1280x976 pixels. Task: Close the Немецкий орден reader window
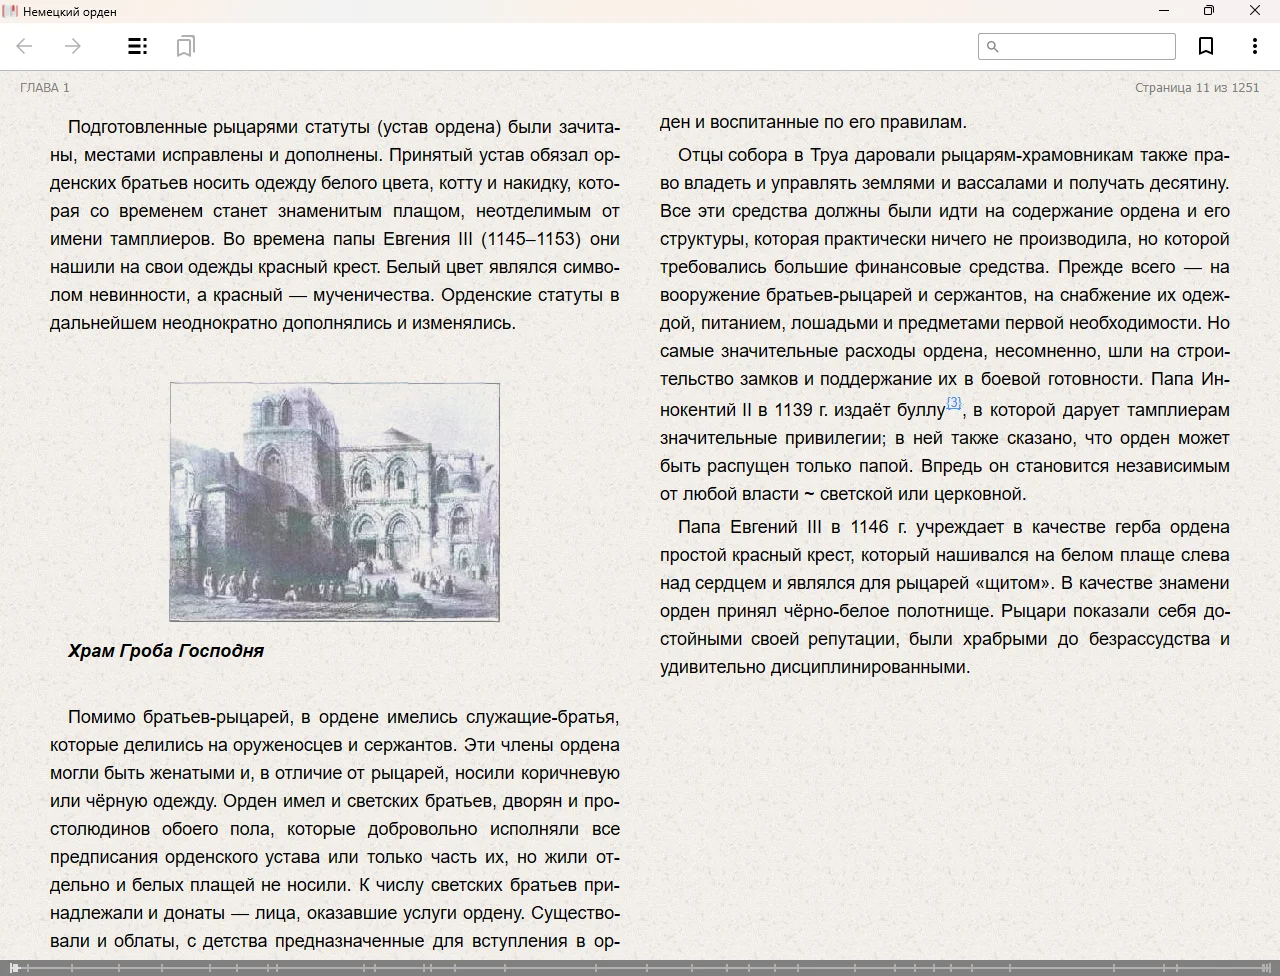[x=1254, y=11]
